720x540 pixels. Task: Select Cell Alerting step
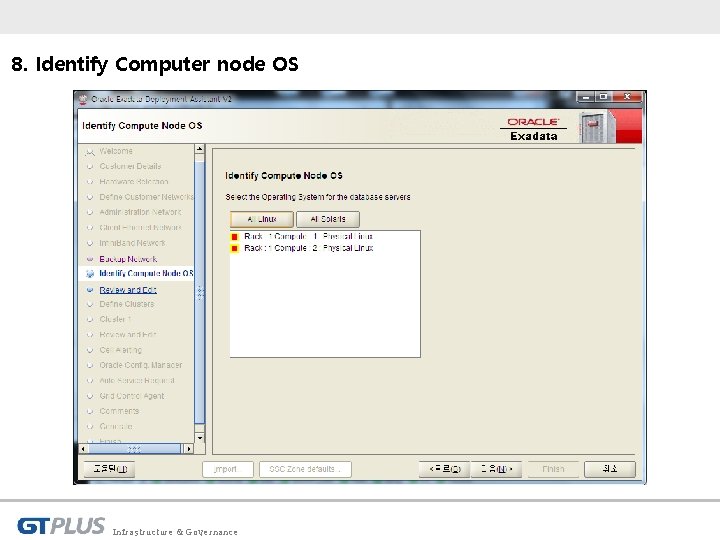tap(120, 350)
